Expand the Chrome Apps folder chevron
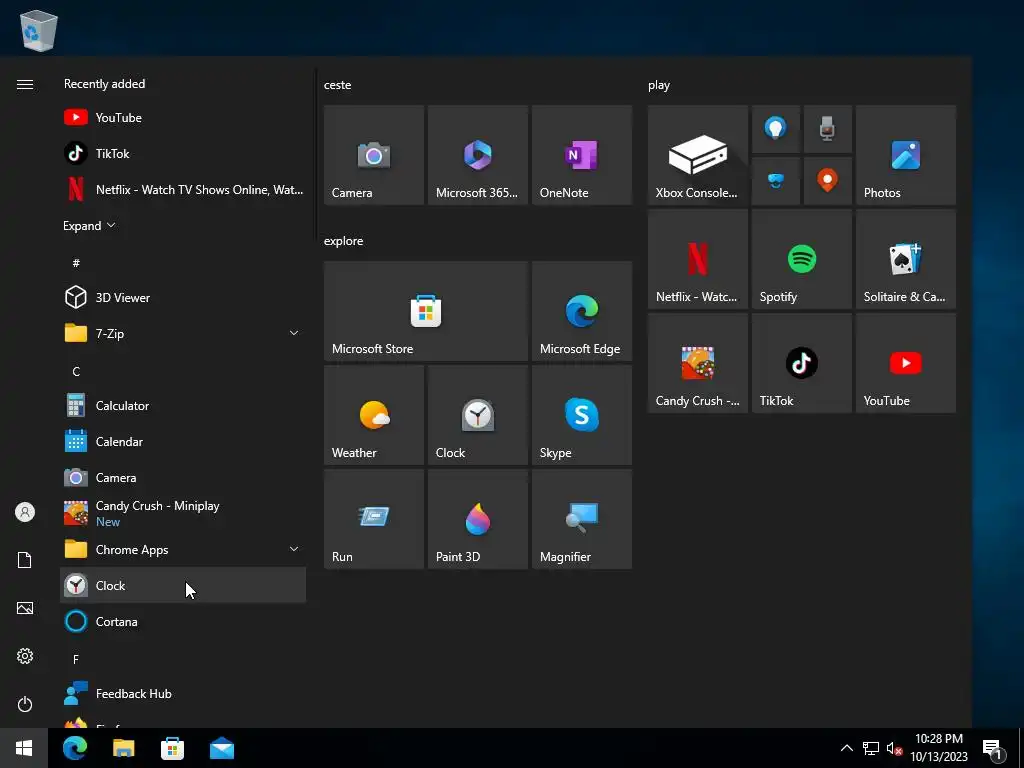 [x=294, y=549]
